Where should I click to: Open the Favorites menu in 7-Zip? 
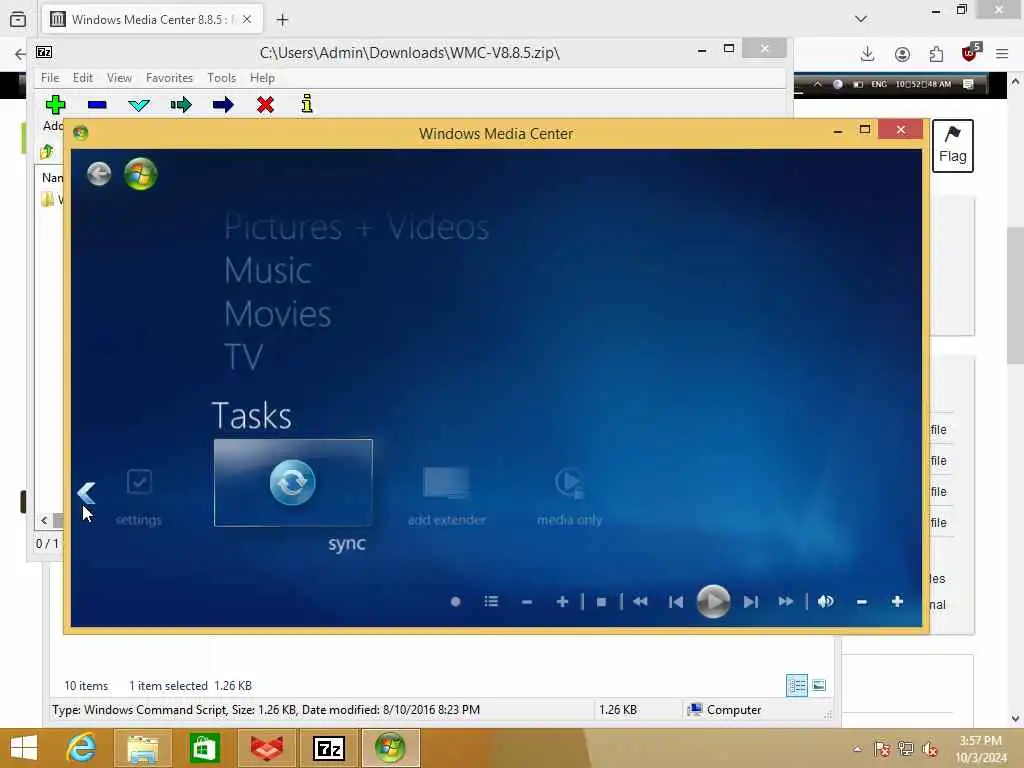coord(169,78)
